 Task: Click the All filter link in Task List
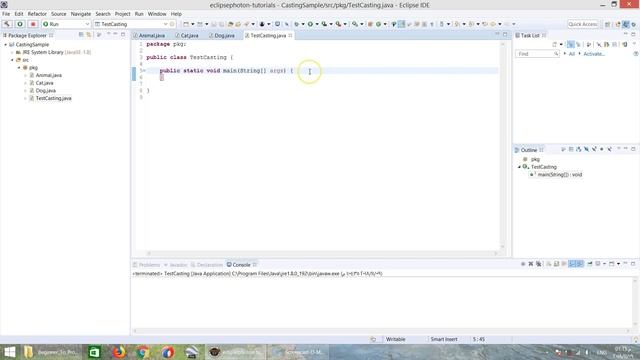pos(571,54)
